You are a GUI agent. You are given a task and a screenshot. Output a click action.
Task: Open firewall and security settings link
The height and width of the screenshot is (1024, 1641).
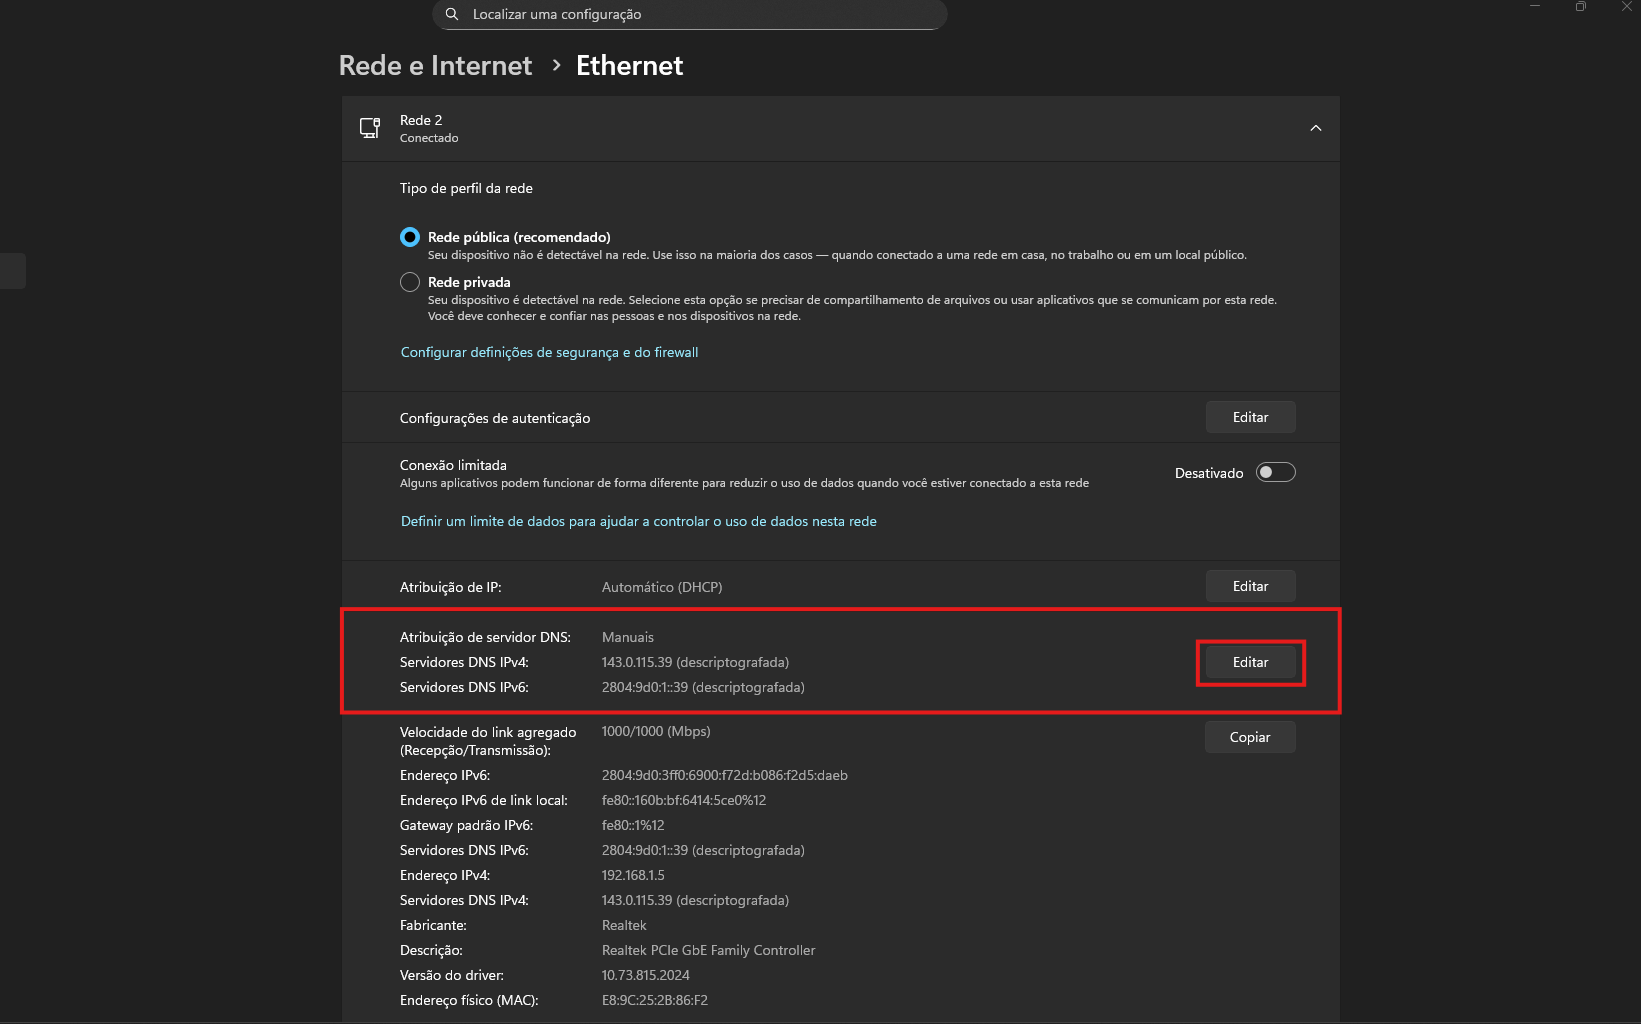tap(549, 352)
